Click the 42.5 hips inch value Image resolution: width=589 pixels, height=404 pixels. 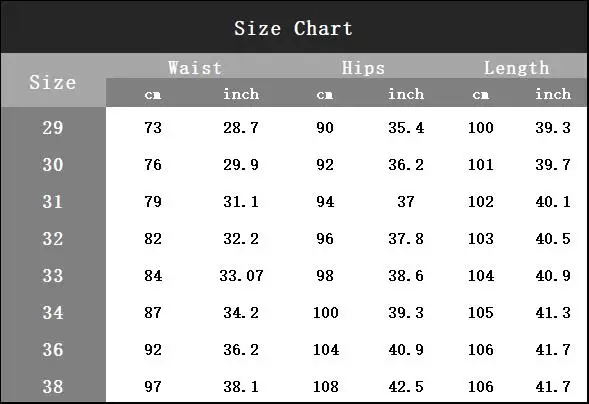point(406,386)
